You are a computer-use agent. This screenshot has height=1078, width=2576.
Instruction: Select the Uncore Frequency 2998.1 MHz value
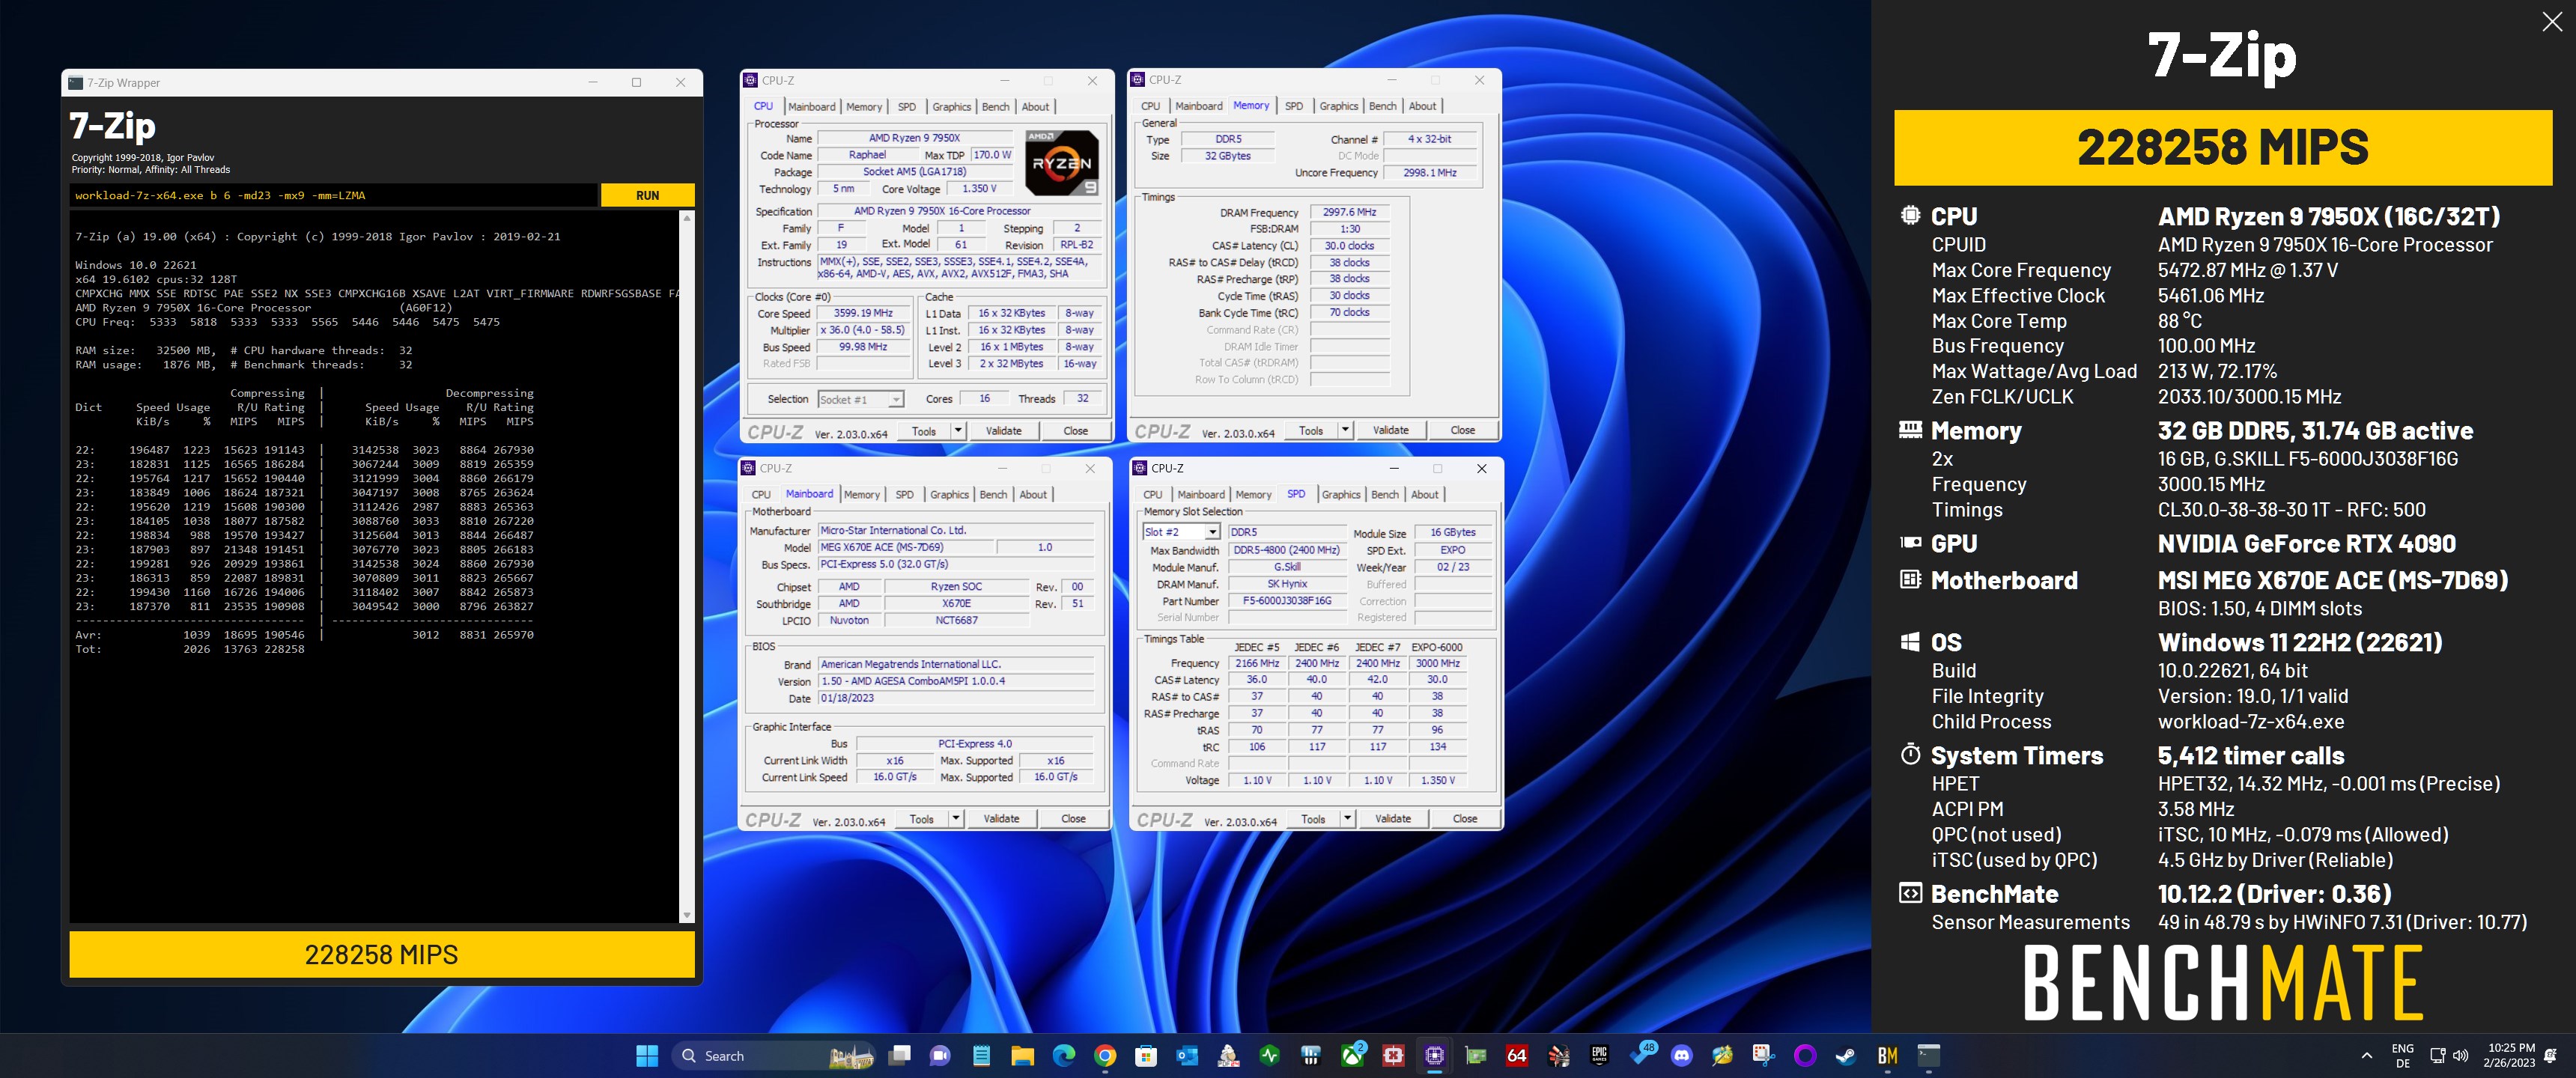[x=1430, y=173]
